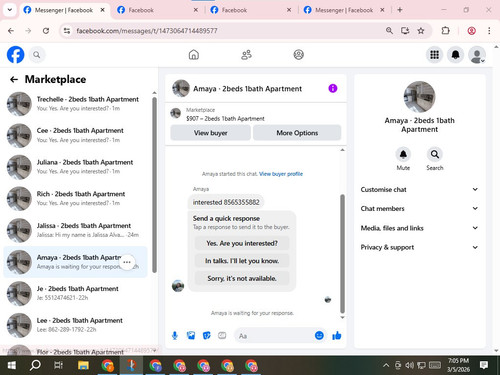Viewport: 500px width, 375px height.
Task: Open Windows taskbar search
Action: pyautogui.click(x=35, y=365)
